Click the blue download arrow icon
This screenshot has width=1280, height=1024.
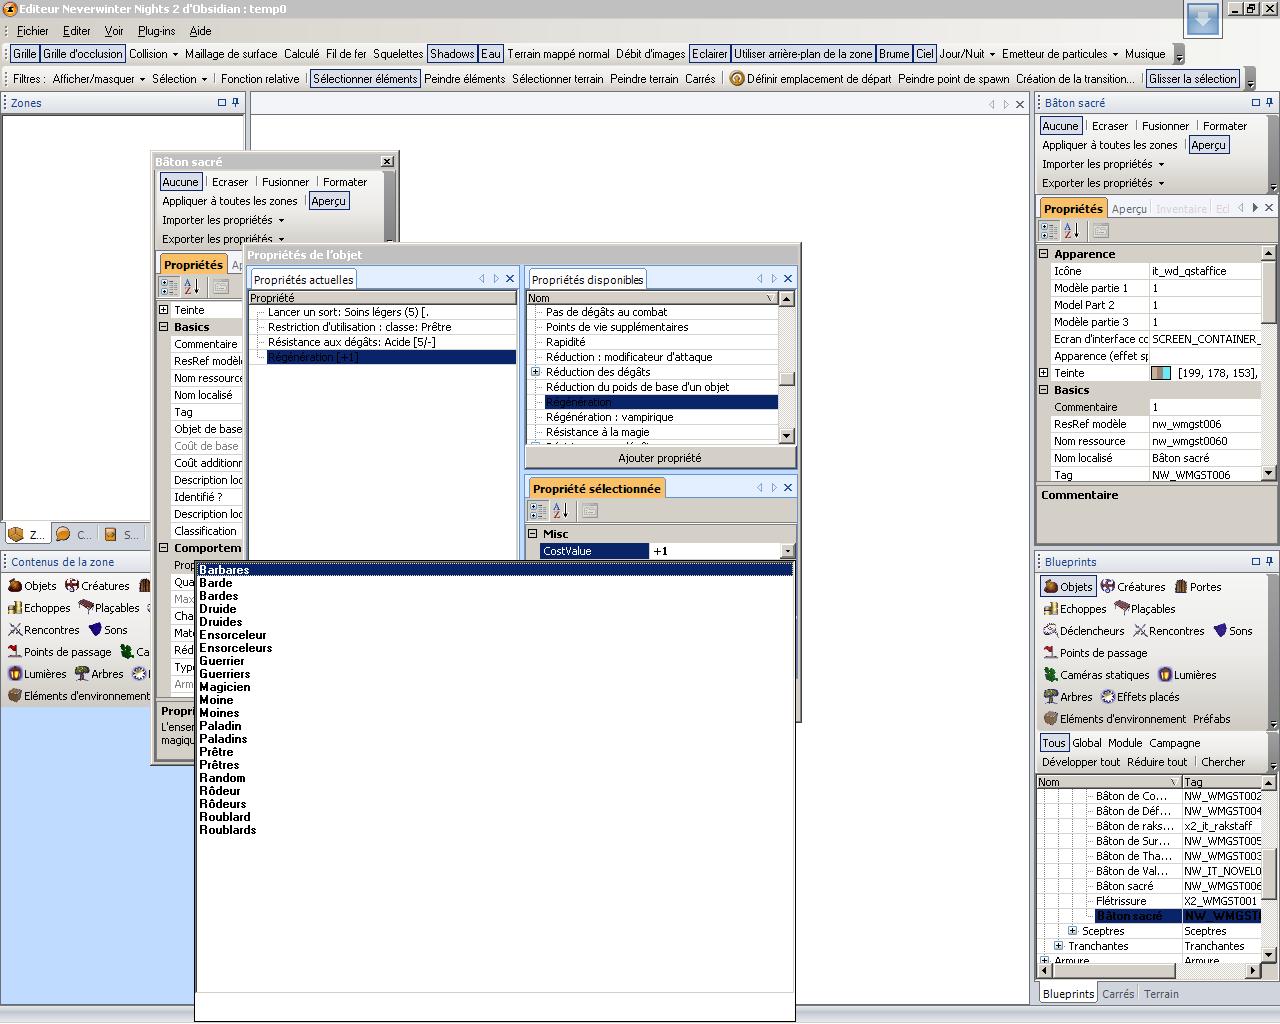[x=1203, y=17]
